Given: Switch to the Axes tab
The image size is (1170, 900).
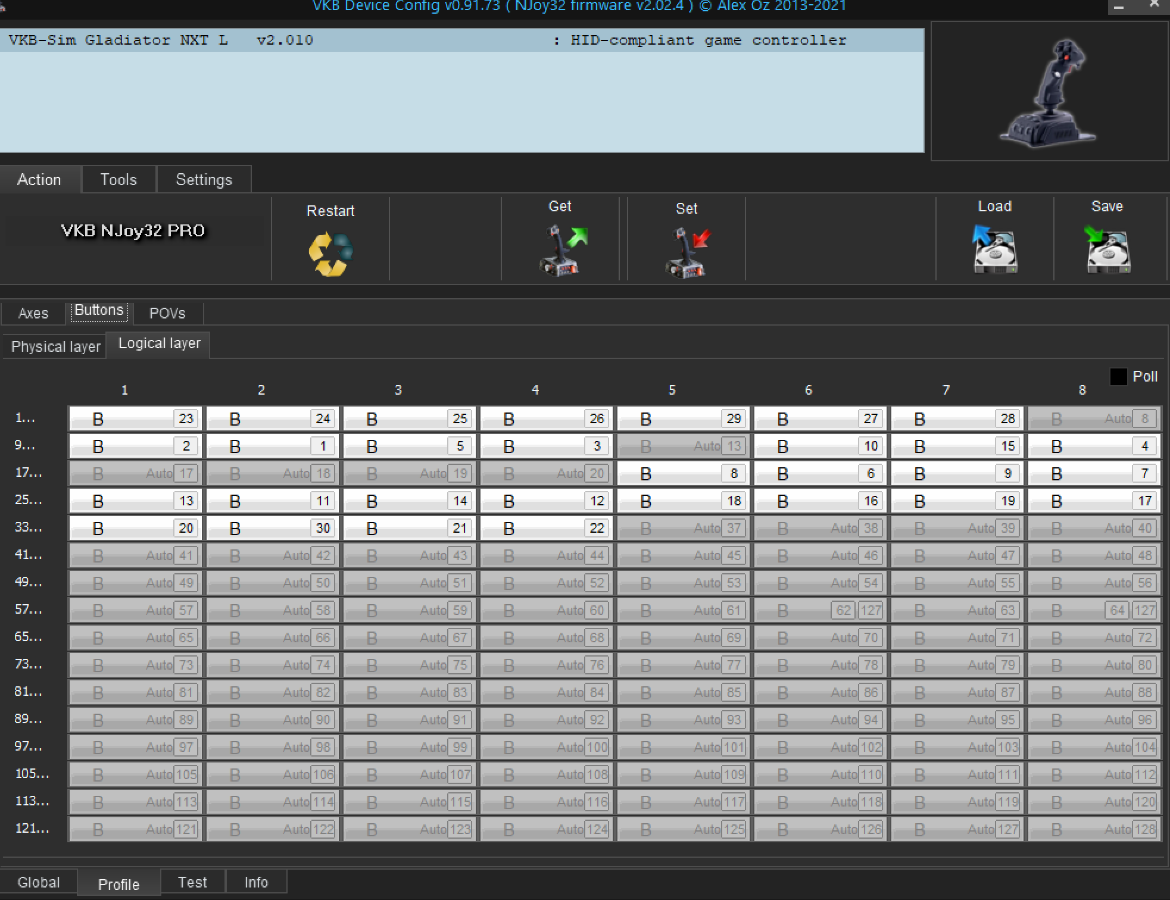Looking at the screenshot, I should (x=33, y=313).
